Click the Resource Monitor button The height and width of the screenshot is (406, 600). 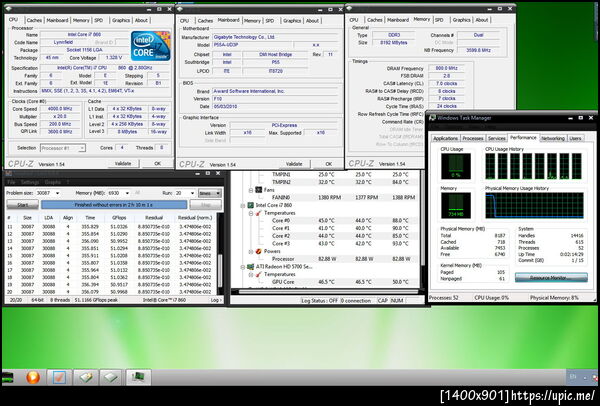pos(551,278)
